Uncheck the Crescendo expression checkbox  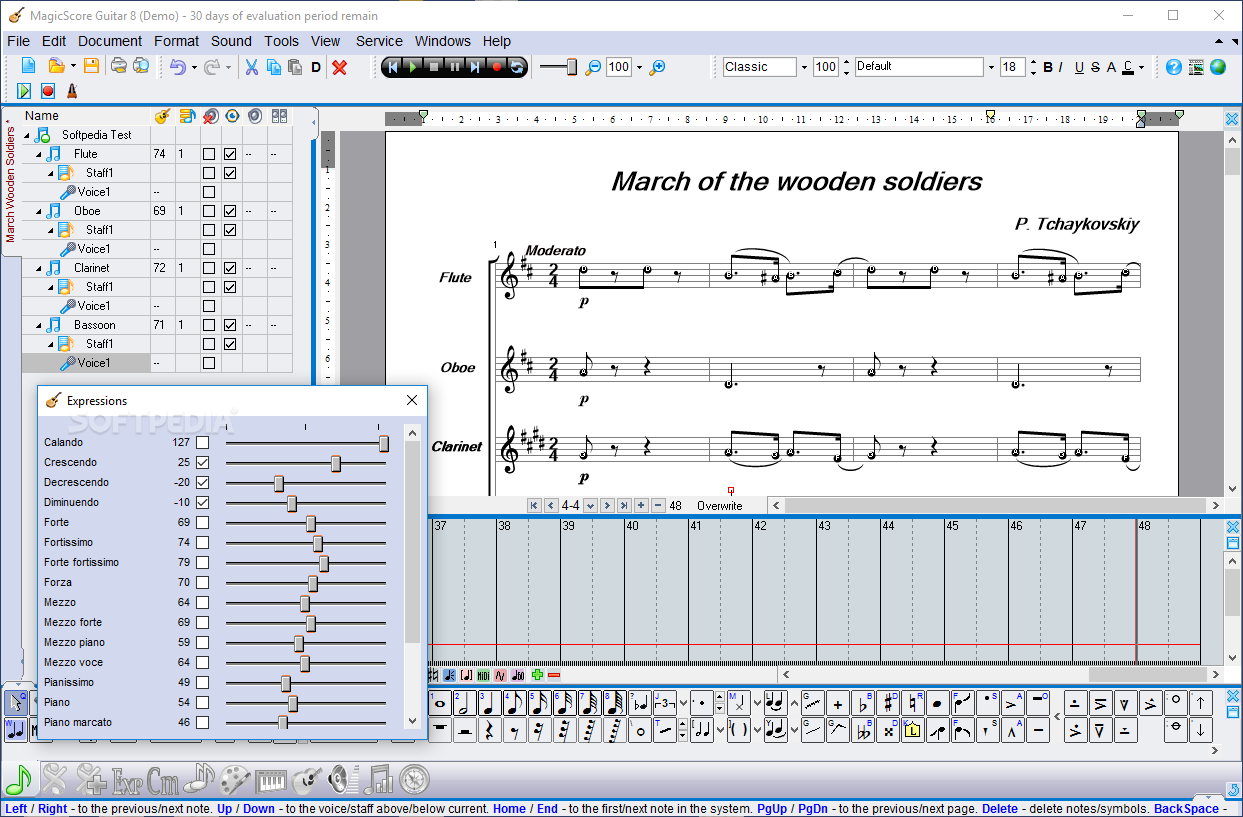pos(203,462)
